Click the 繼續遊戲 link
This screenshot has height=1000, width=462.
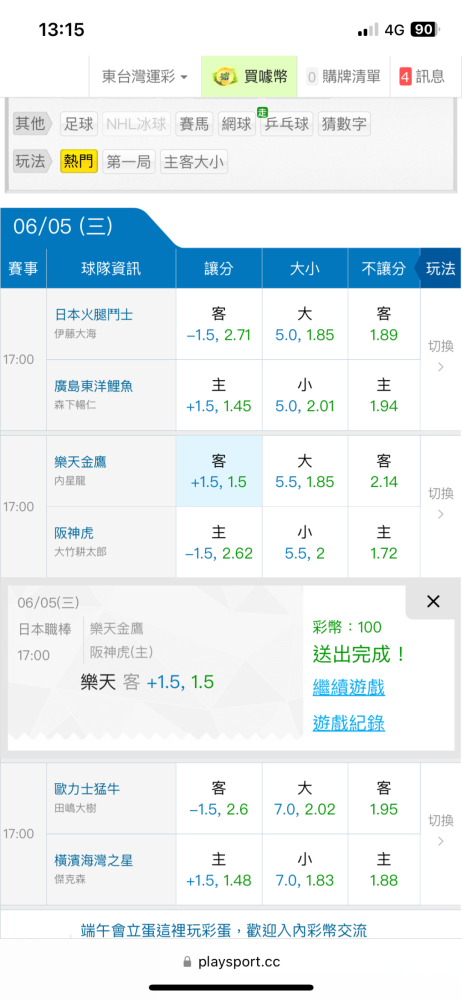click(348, 688)
